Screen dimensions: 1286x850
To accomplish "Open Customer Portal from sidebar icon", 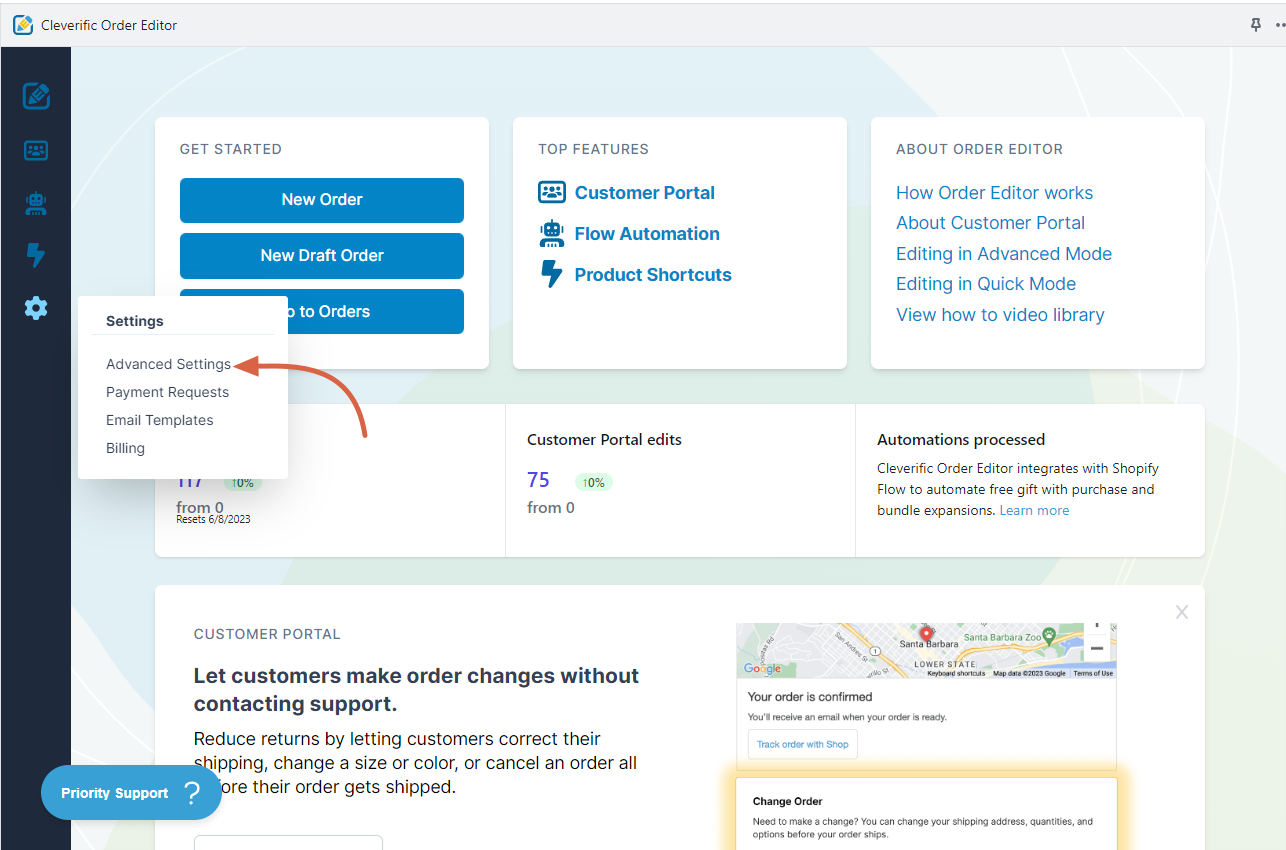I will (x=36, y=150).
